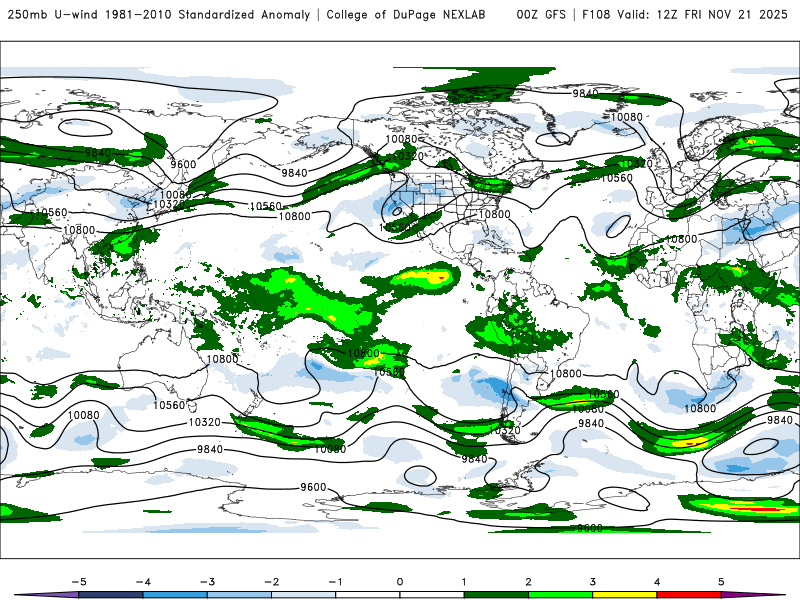Click the light blue -3 to -2 colorbar segment
The width and height of the screenshot is (800, 600).
[x=239, y=595]
